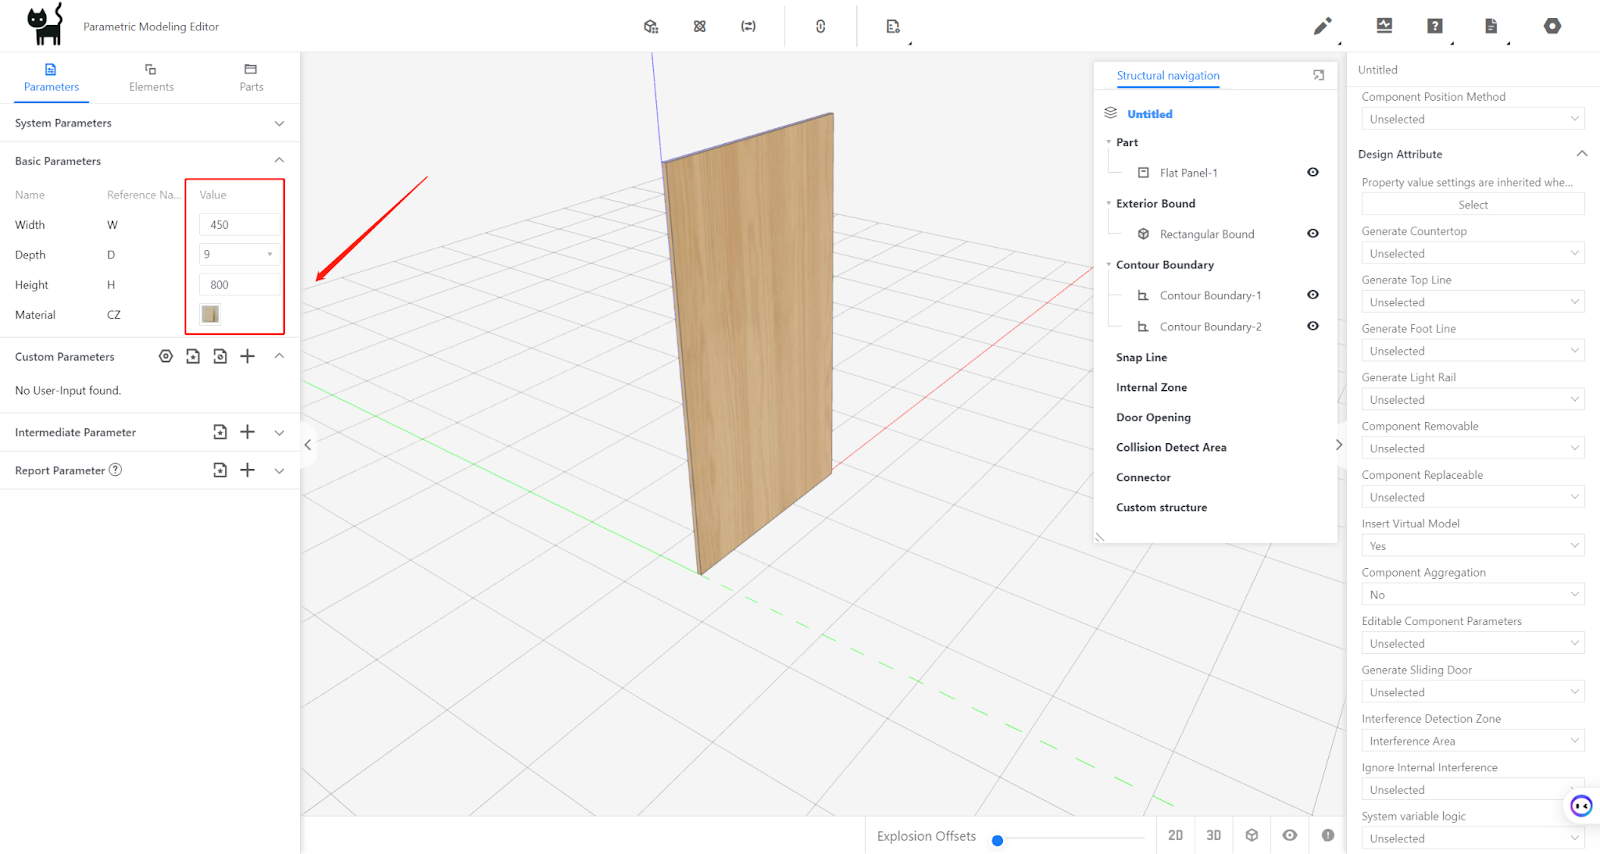Click the pencil edit icon in top toolbar
Image resolution: width=1600 pixels, height=854 pixels.
[1322, 27]
